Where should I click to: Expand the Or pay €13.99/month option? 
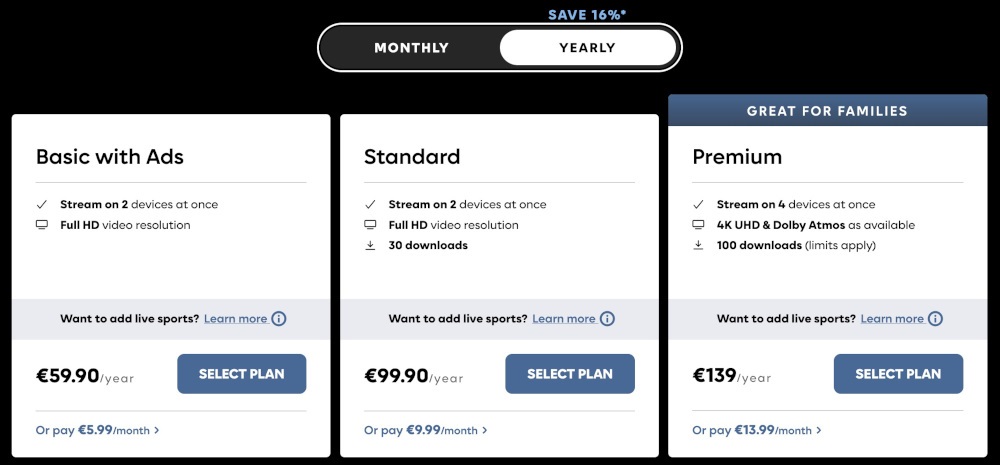tap(757, 431)
